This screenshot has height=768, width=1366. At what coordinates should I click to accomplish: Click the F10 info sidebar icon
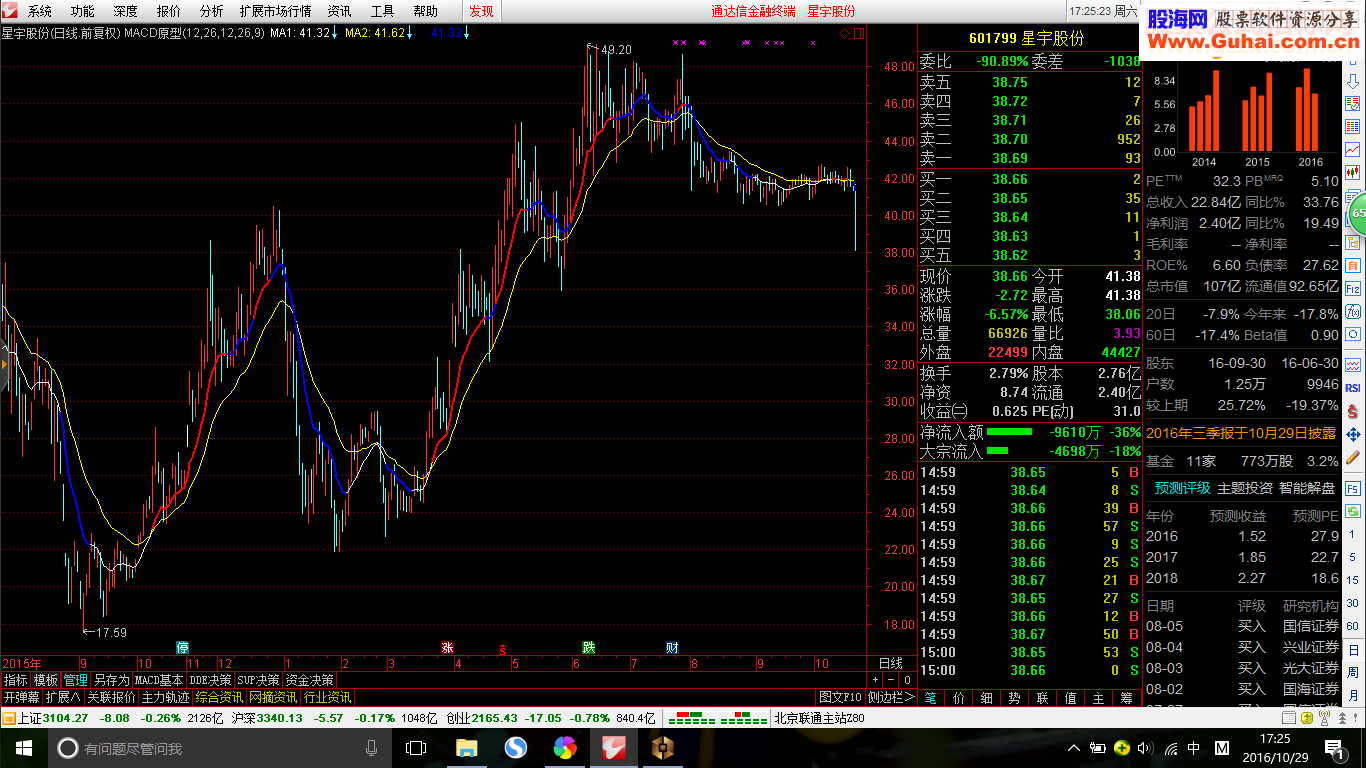[x=1353, y=289]
